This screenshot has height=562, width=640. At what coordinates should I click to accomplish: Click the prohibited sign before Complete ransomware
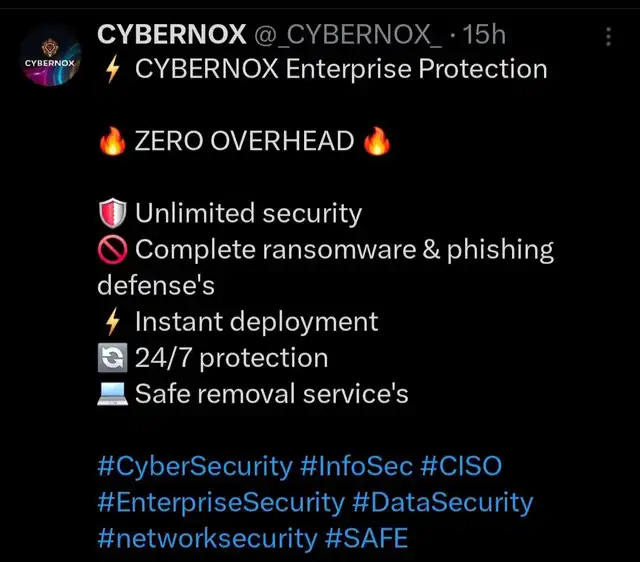click(111, 250)
